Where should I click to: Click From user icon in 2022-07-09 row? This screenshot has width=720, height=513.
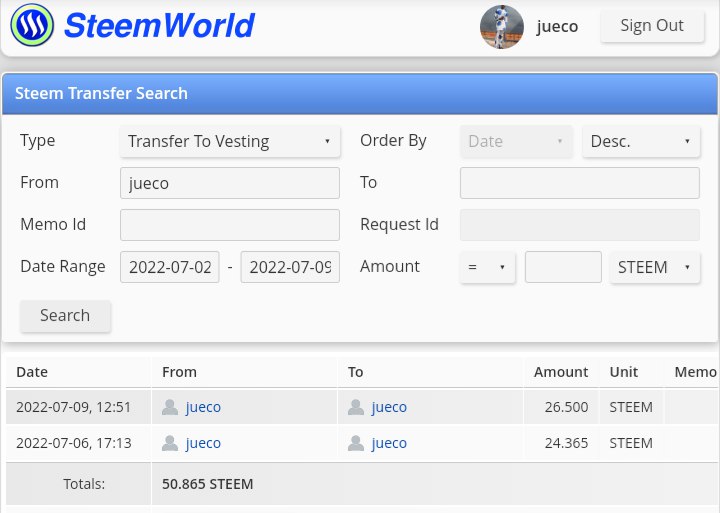[x=170, y=407]
